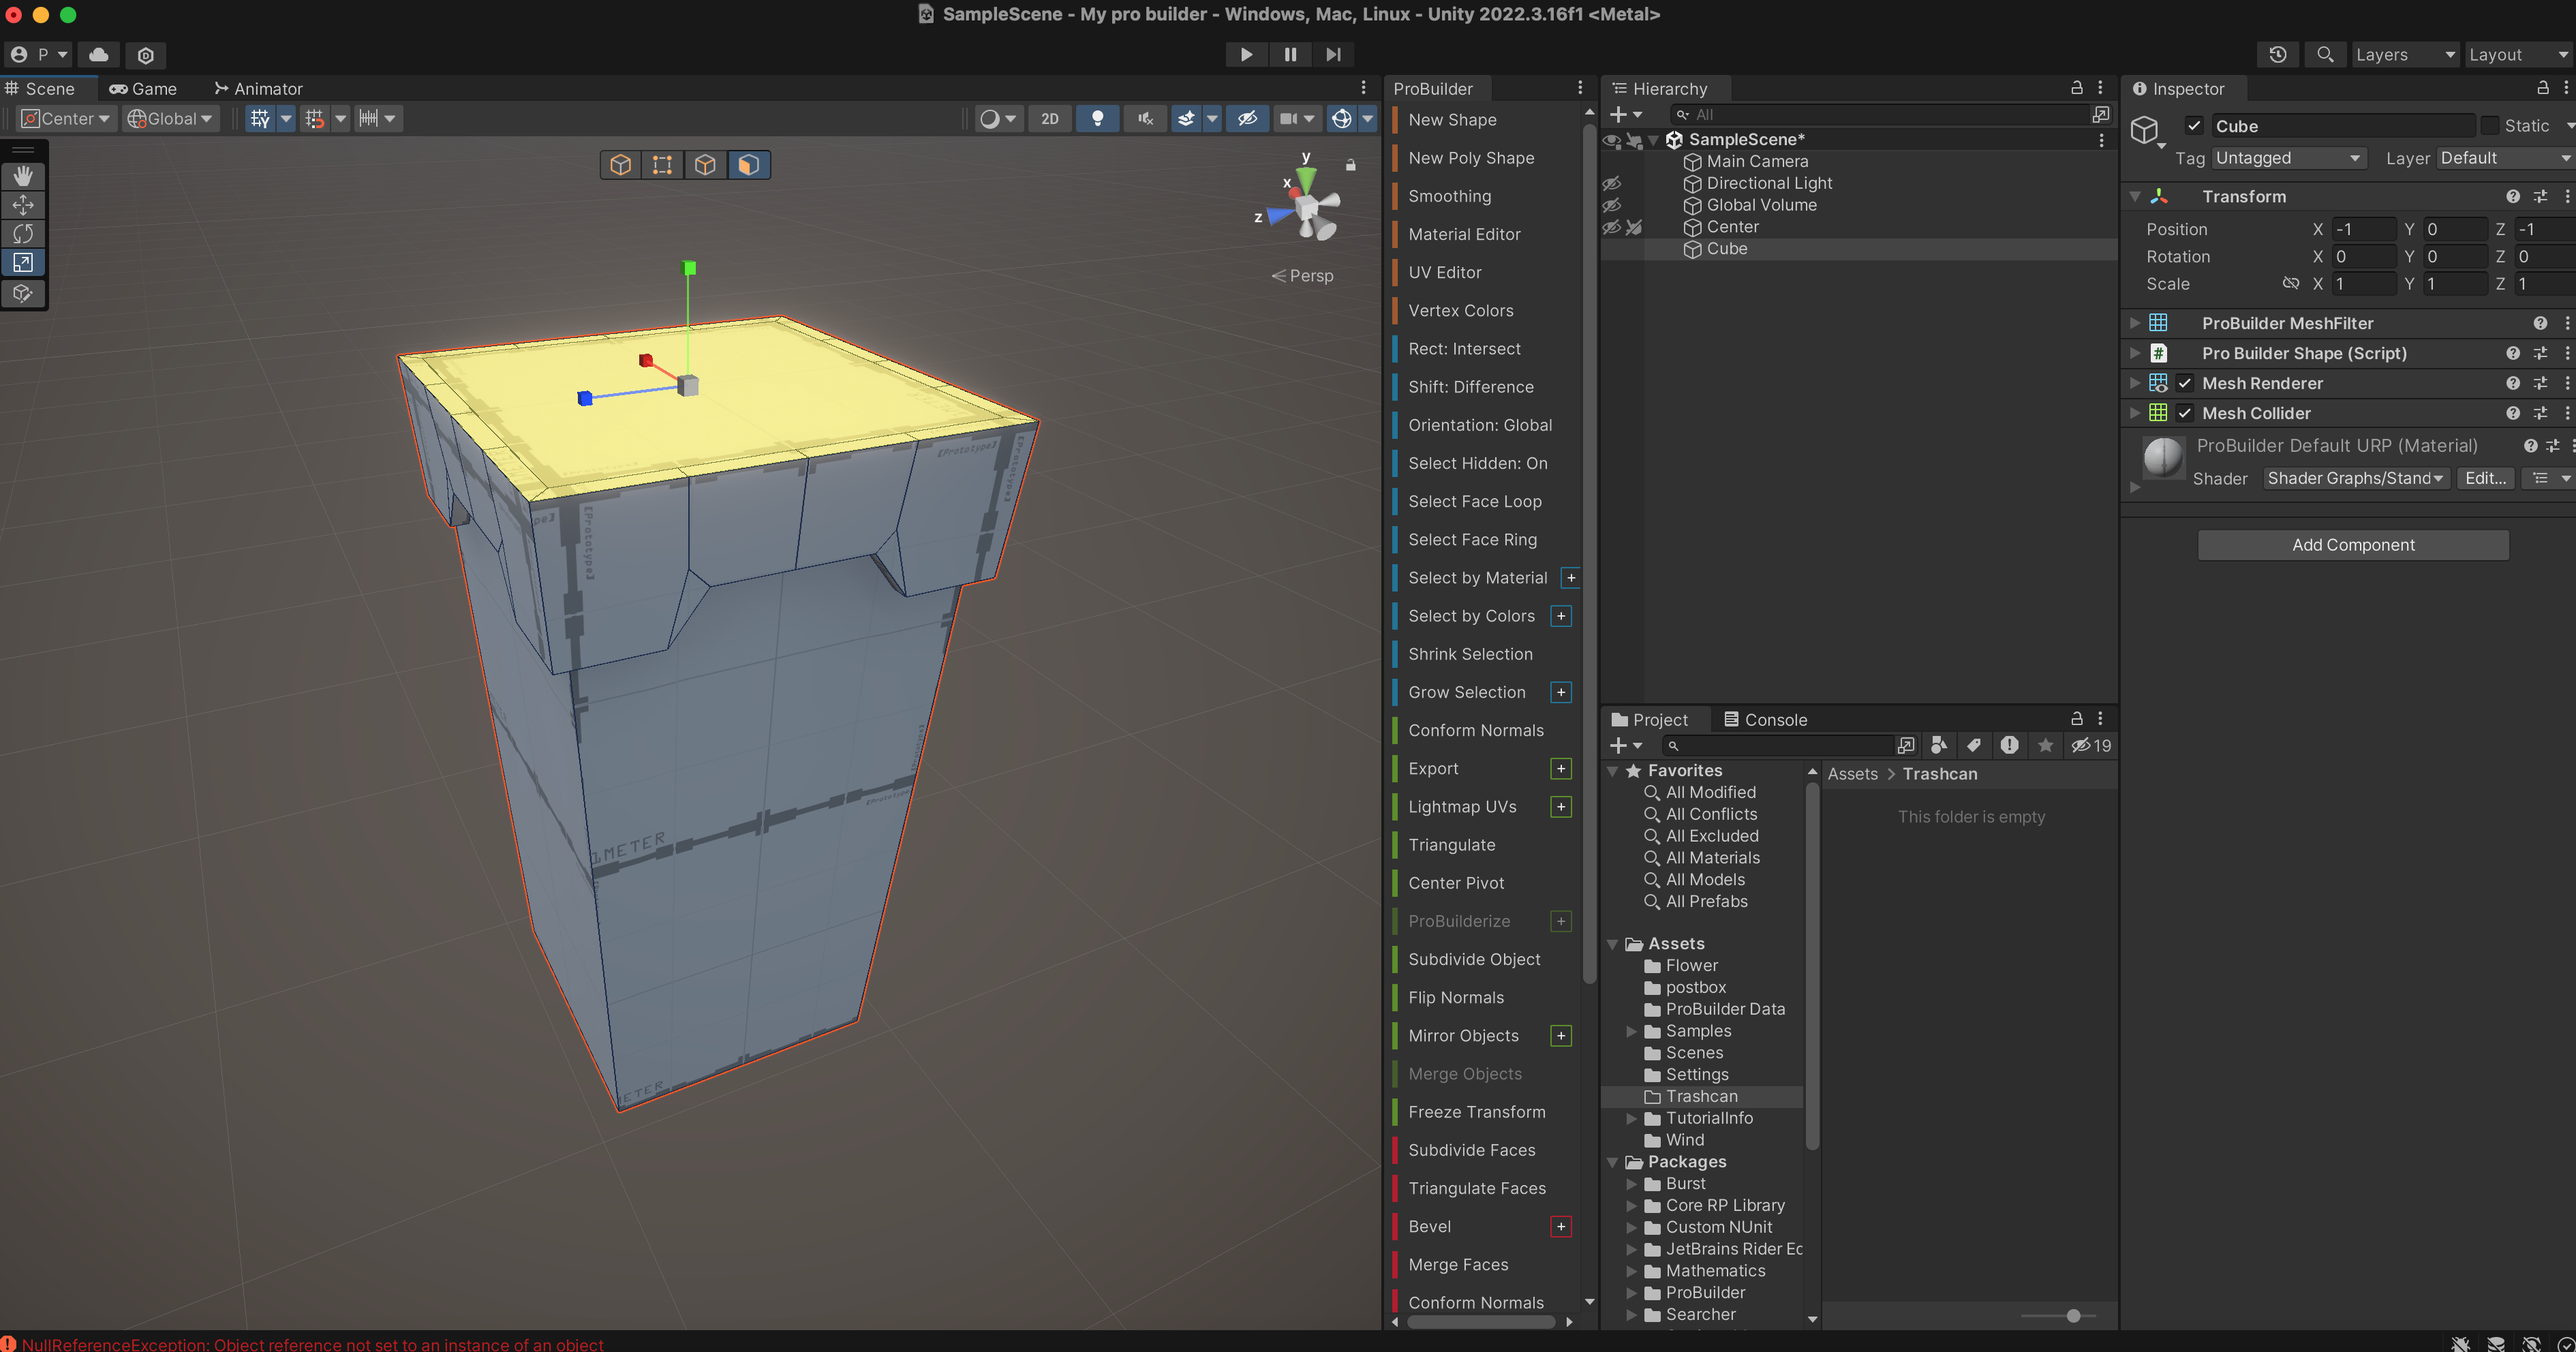Open the Layers dropdown

point(2404,55)
